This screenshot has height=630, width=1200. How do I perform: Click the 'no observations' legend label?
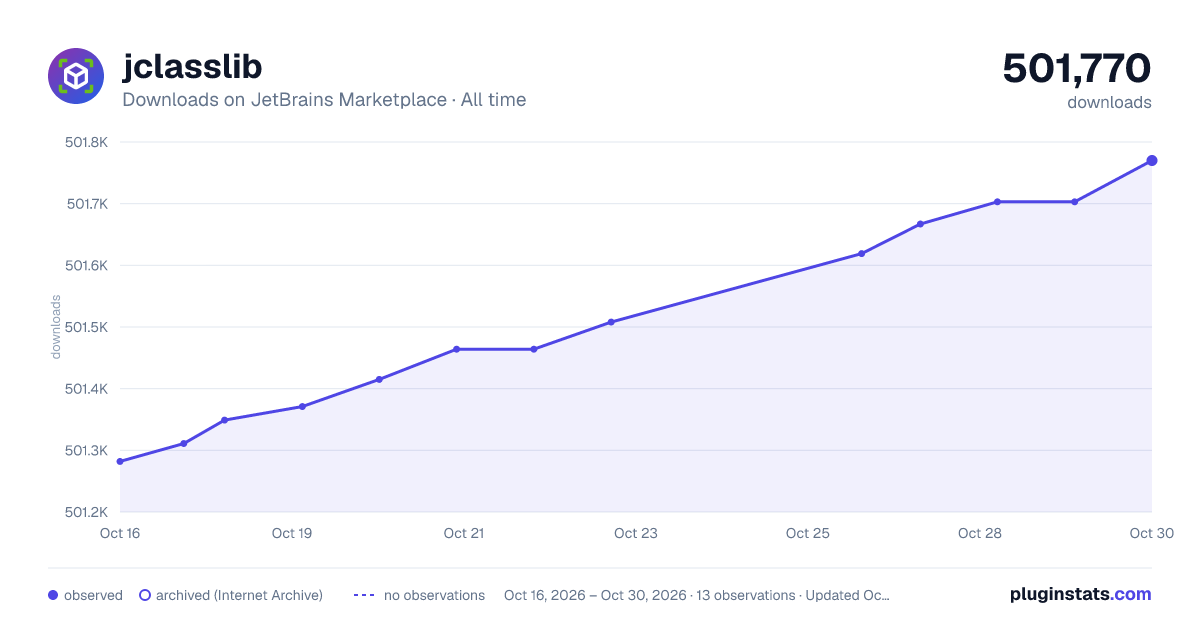tap(434, 595)
